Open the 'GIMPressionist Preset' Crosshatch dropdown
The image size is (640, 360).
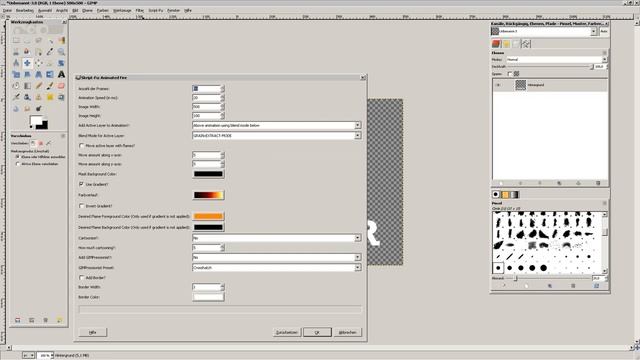(276, 268)
